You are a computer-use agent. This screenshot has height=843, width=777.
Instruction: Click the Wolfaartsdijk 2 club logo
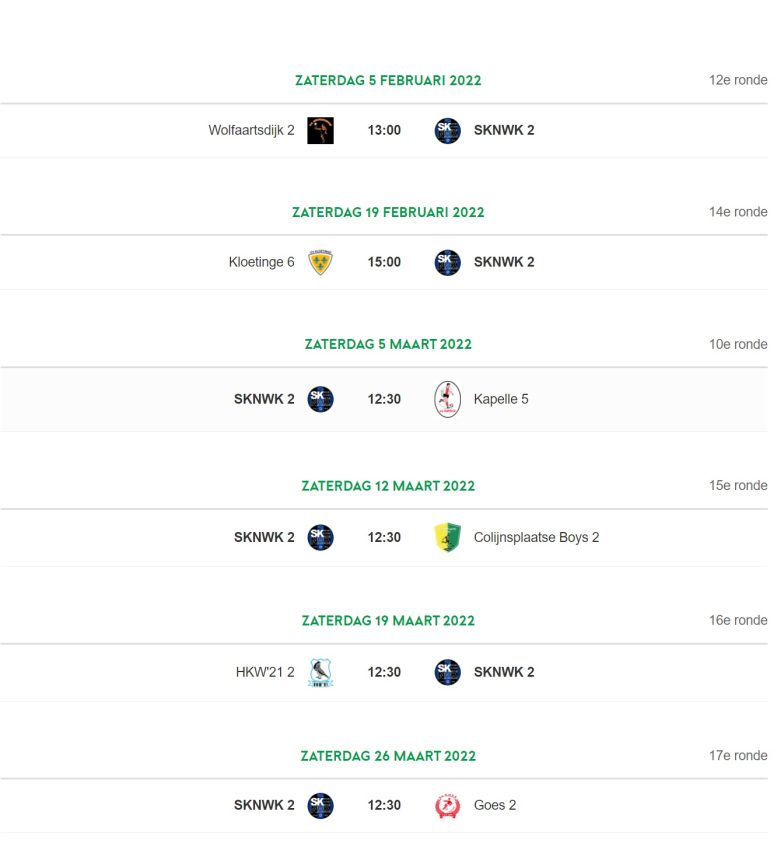point(320,130)
